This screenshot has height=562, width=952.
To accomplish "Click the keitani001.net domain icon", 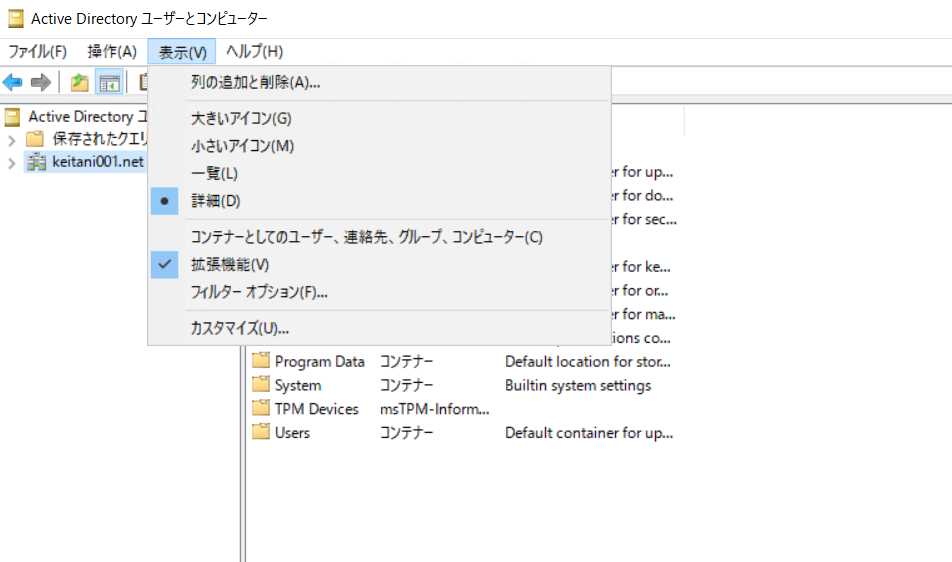I will [x=36, y=162].
